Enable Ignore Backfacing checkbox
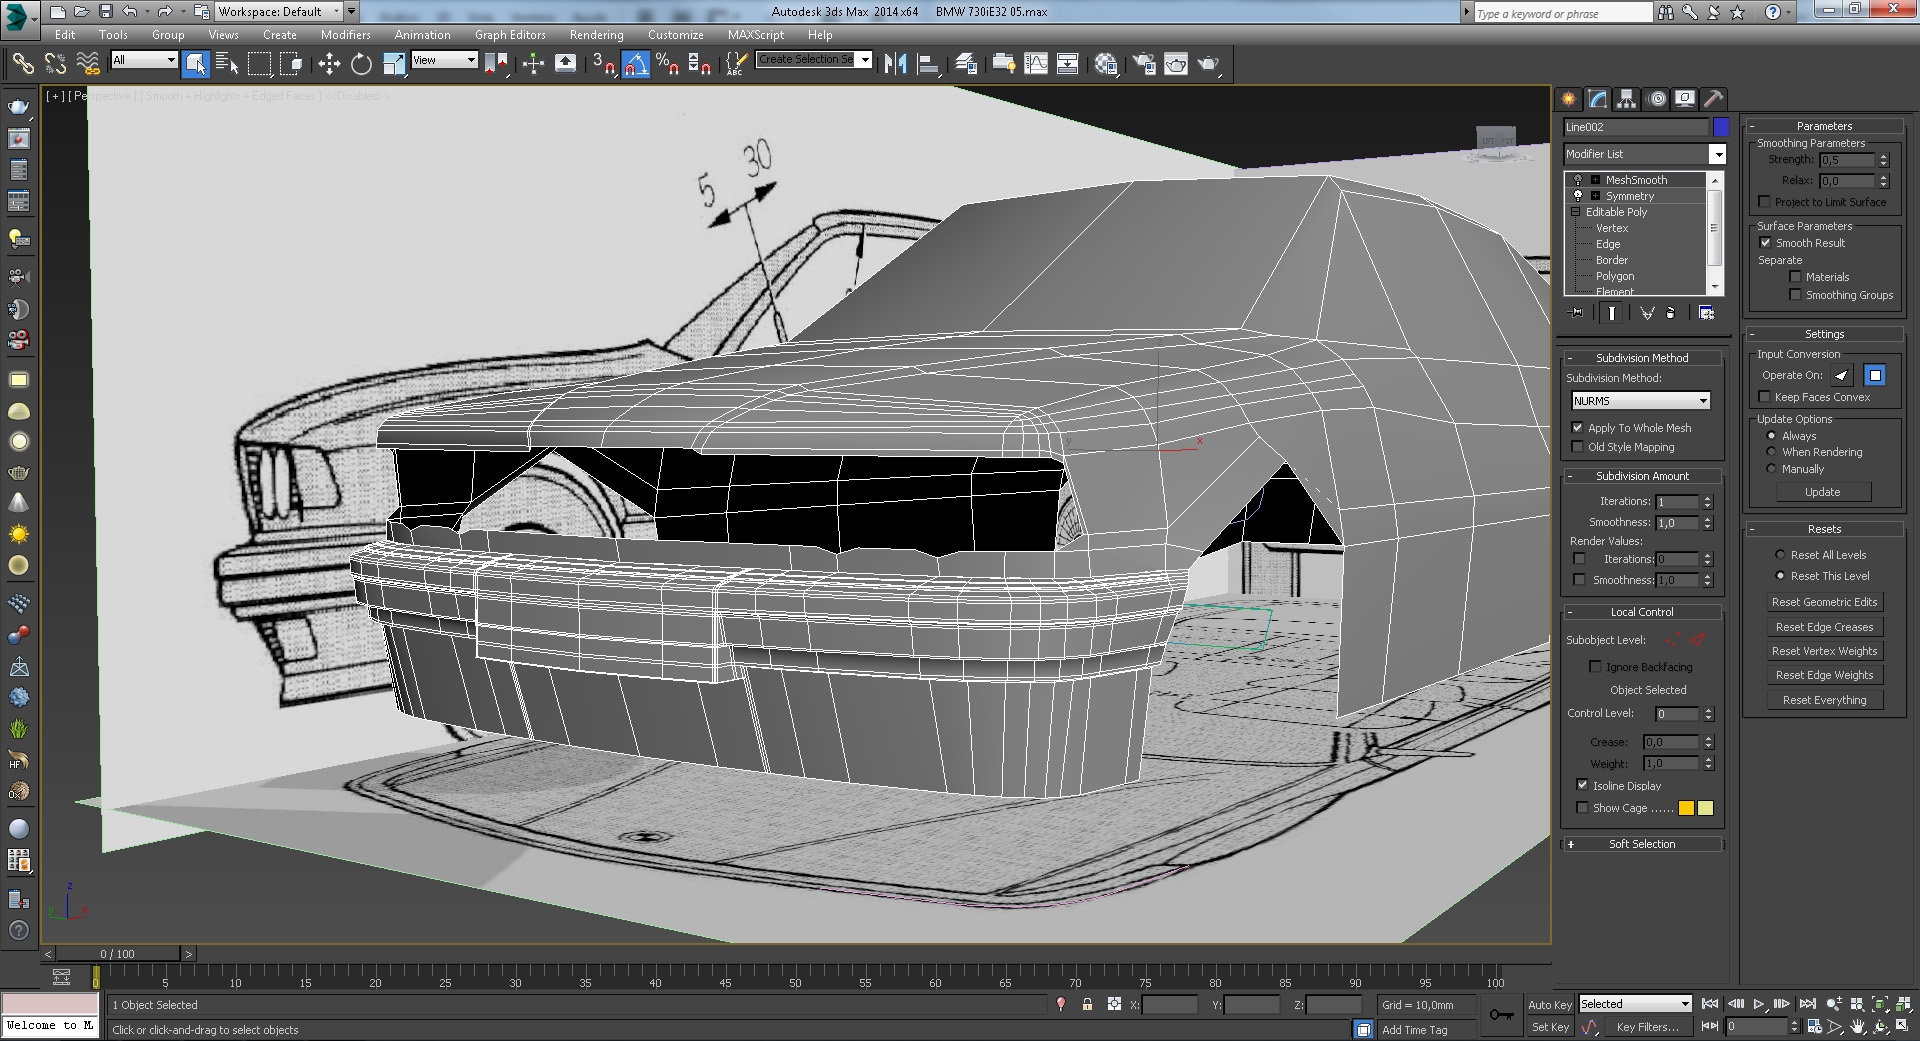 pos(1596,667)
